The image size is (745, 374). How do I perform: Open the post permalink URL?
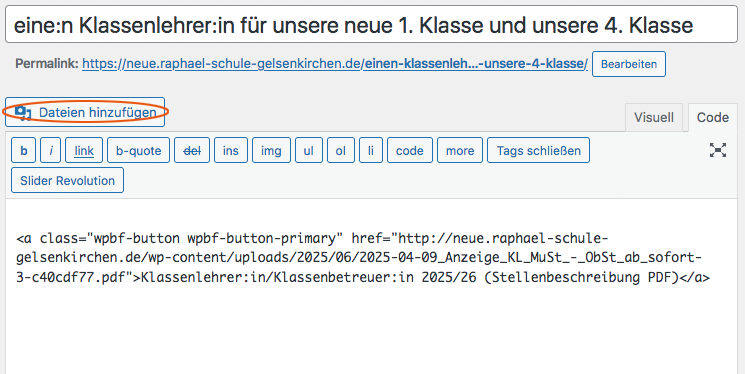click(334, 64)
